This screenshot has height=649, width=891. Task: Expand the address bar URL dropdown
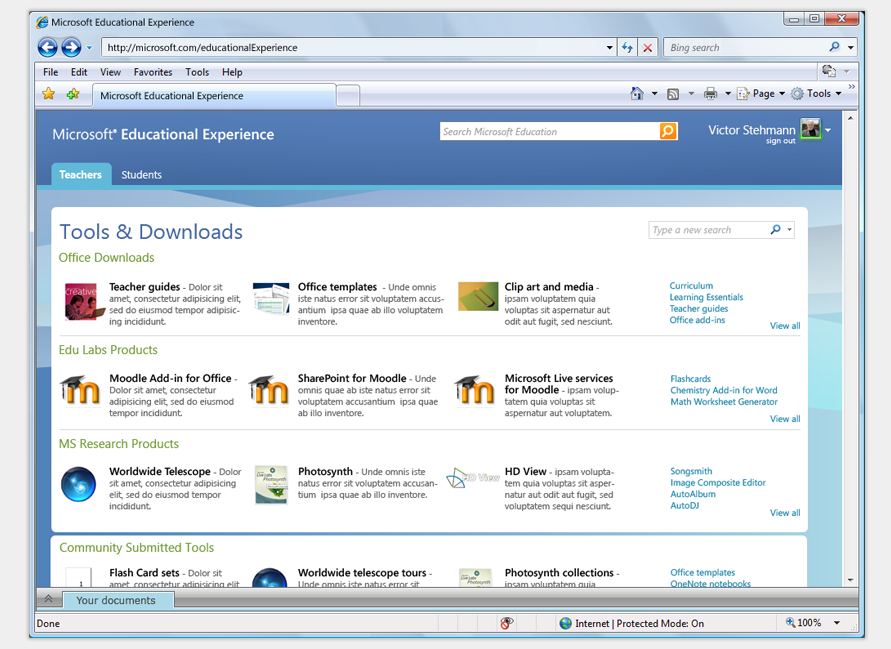click(609, 48)
